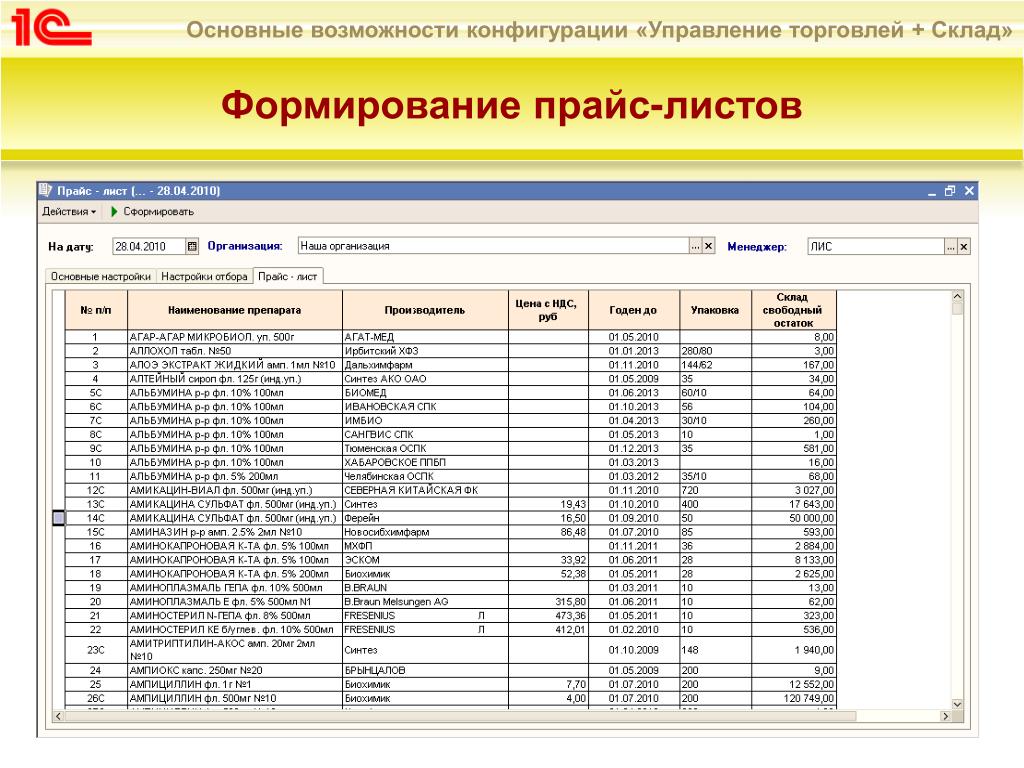
Task: Select the АЛОЭ ЭКСТРАКТ ЖИДКИЙ row name
Action: tap(234, 365)
